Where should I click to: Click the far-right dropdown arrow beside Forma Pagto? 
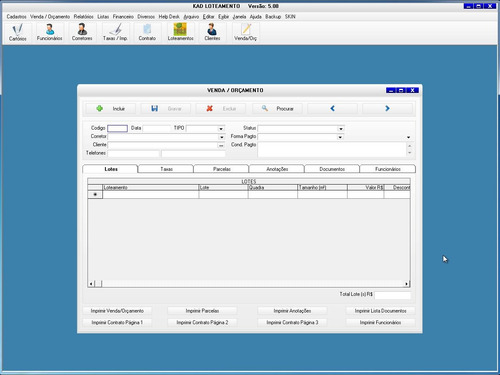click(408, 137)
